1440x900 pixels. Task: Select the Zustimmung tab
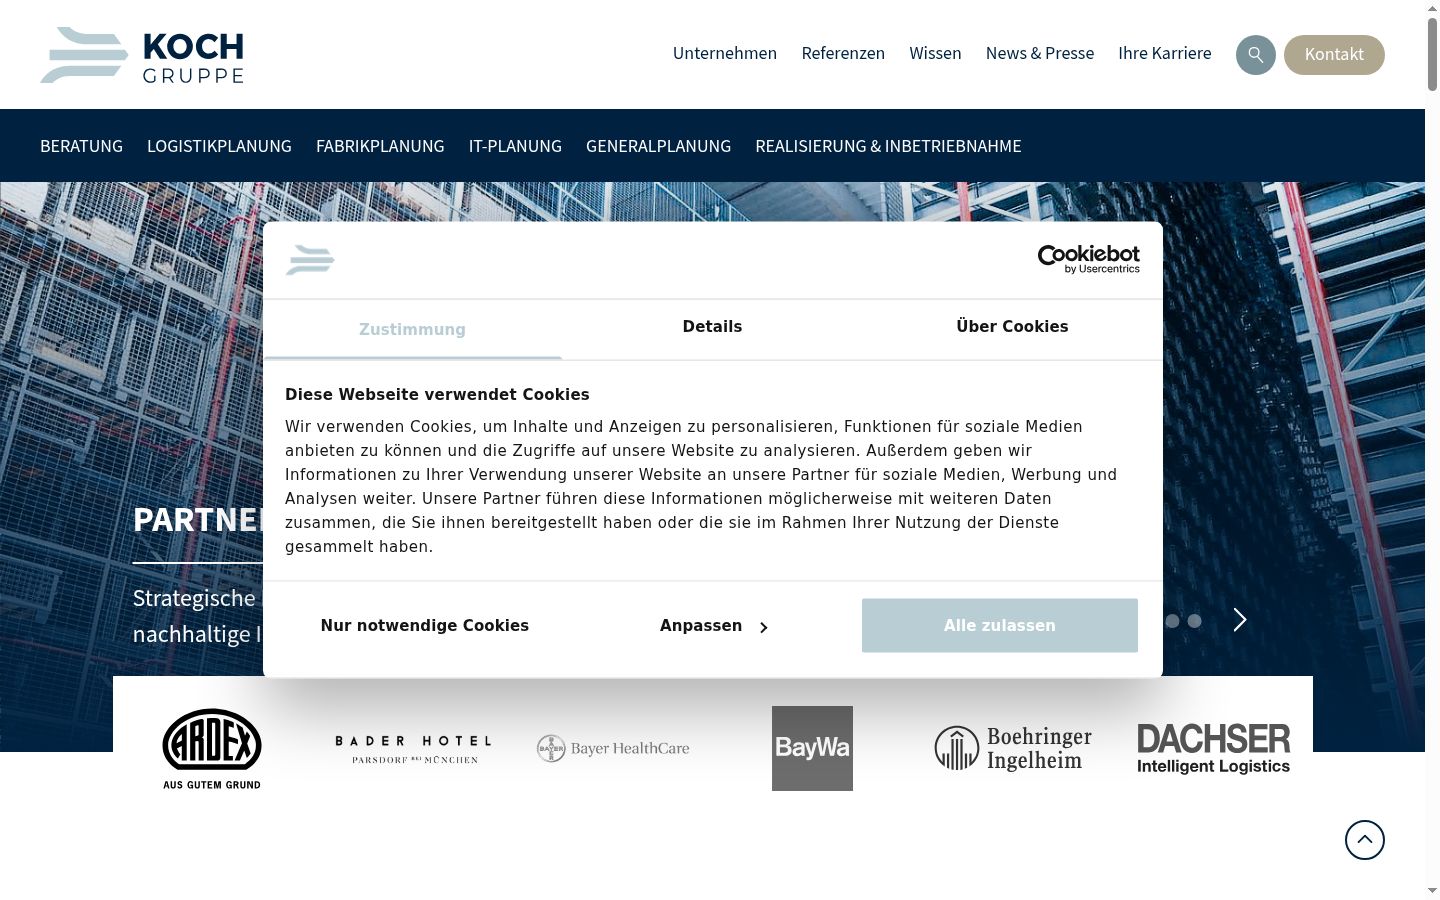[x=412, y=329]
